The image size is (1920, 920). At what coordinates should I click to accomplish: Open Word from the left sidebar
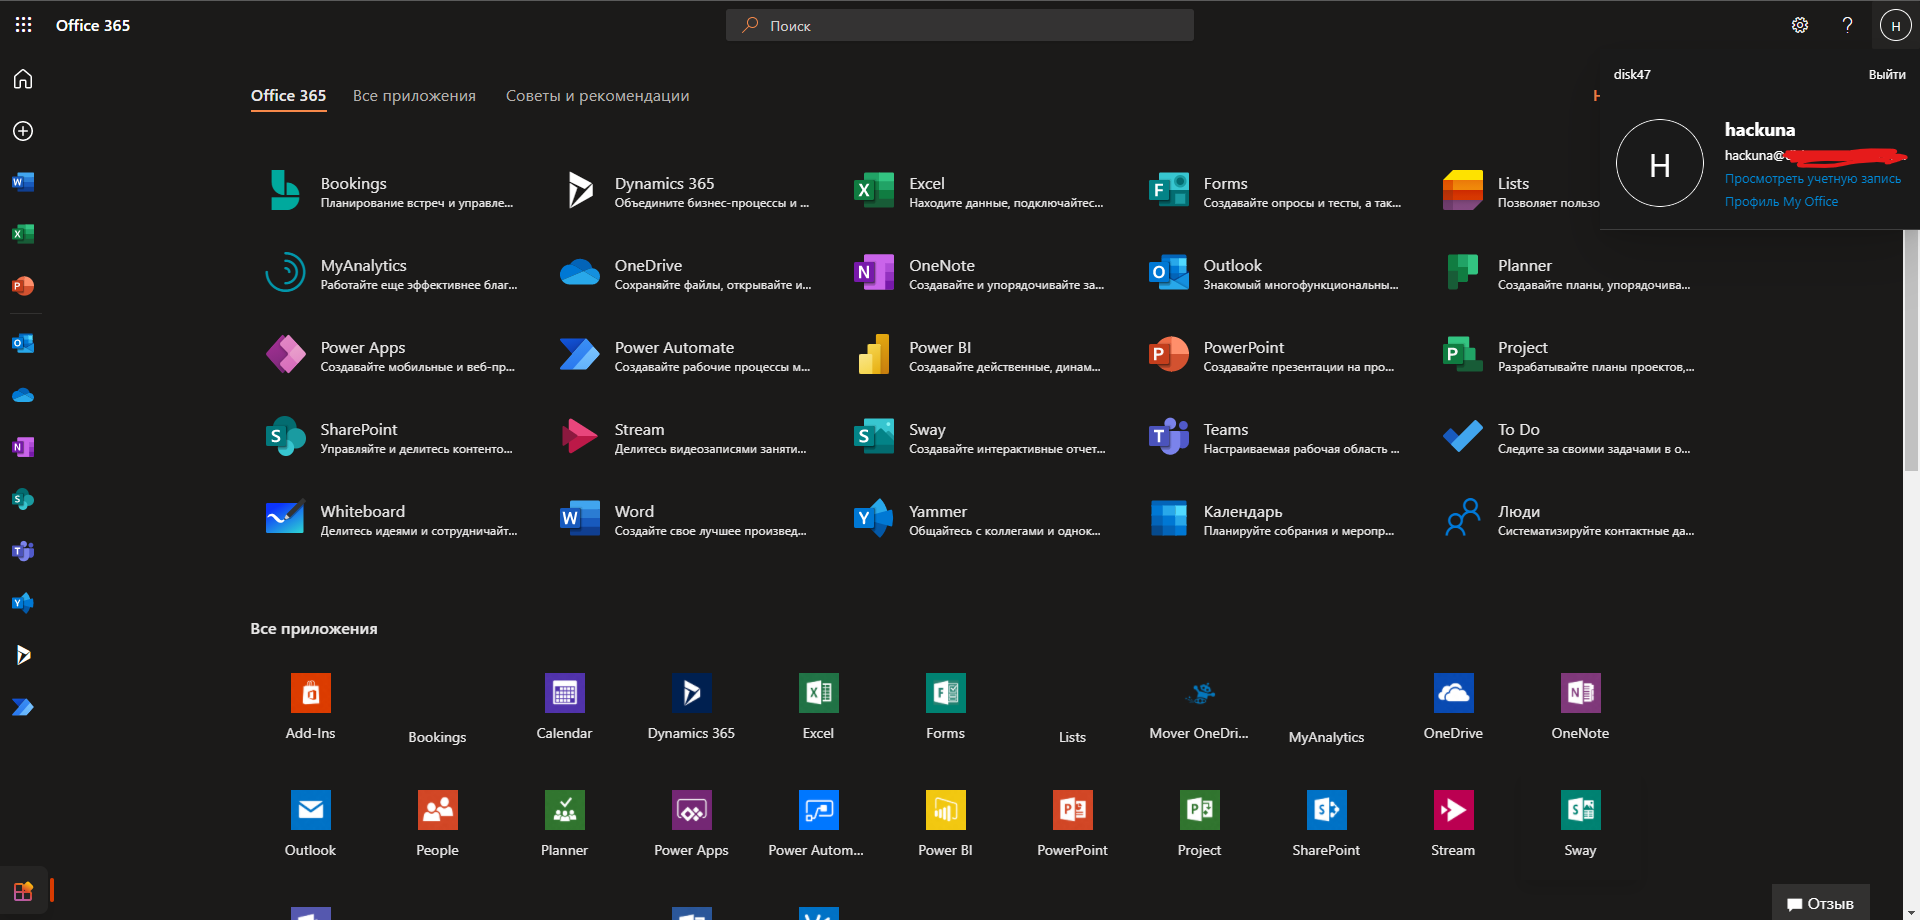click(x=23, y=182)
